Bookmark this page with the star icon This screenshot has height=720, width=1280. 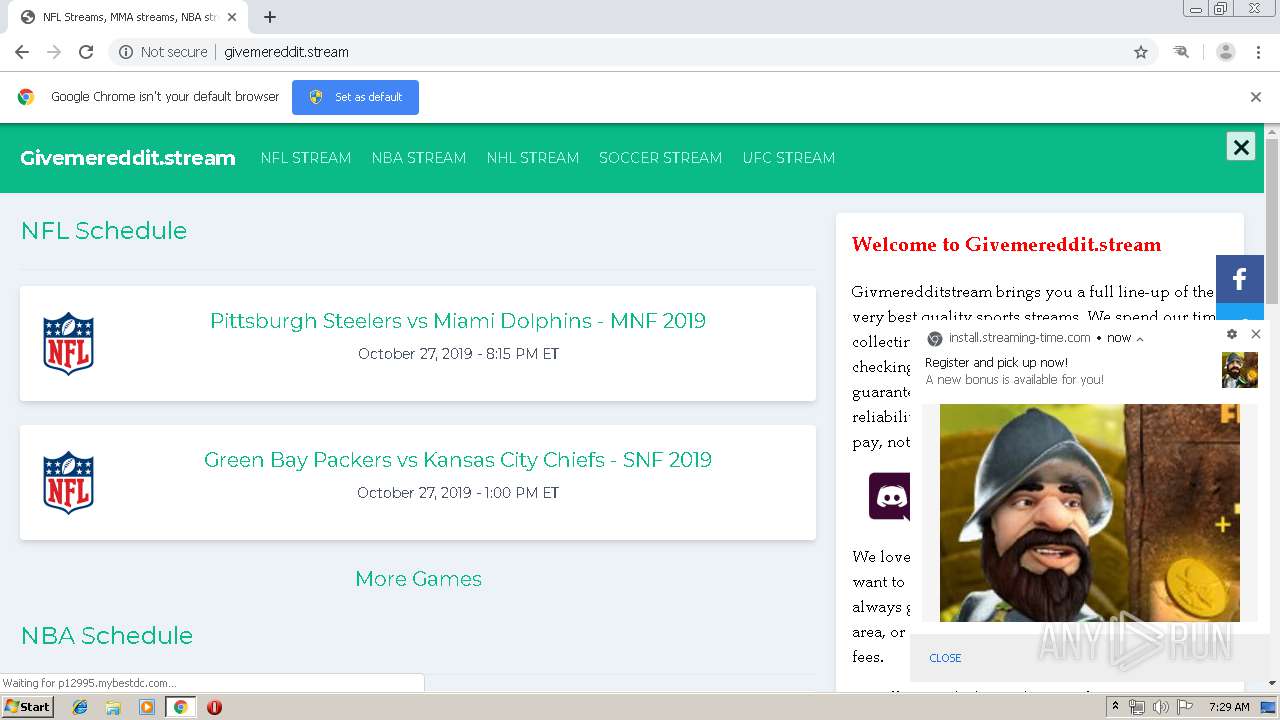point(1141,52)
